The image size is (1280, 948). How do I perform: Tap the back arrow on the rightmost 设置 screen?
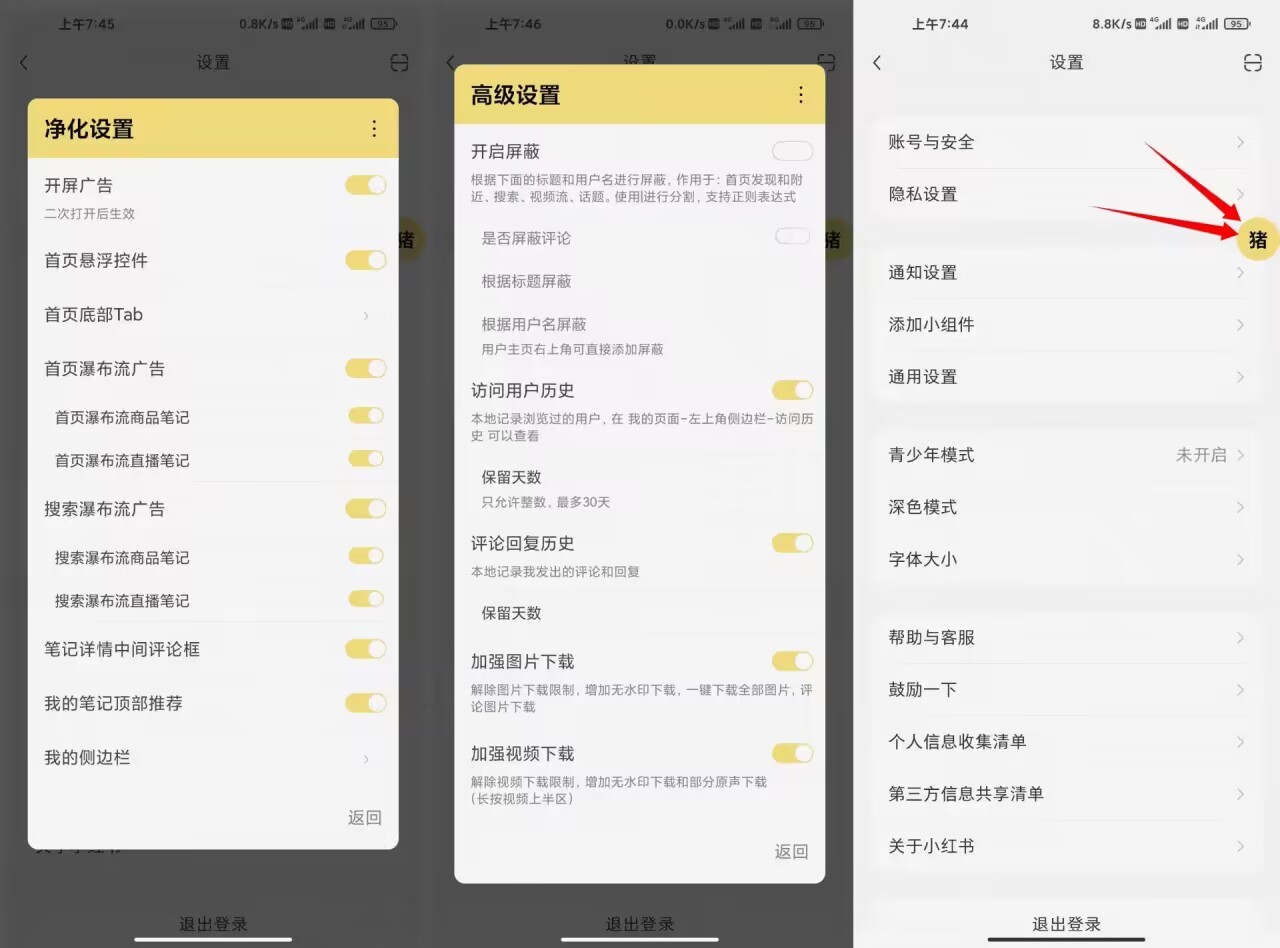coord(877,62)
